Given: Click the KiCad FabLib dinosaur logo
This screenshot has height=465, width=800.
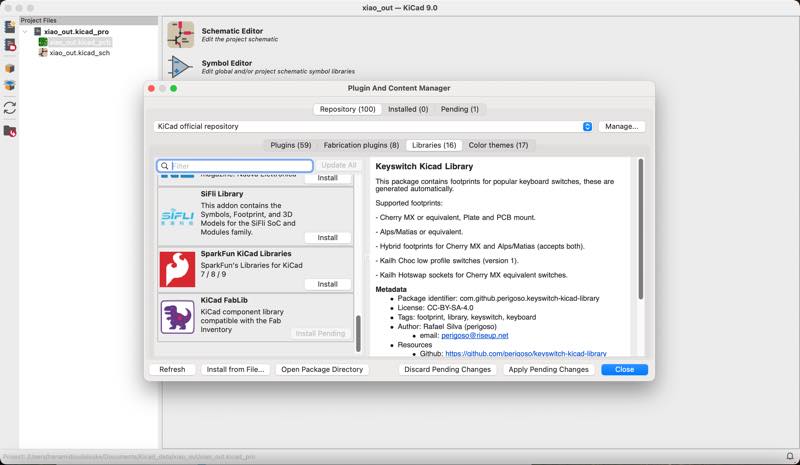Looking at the screenshot, I should point(177,317).
